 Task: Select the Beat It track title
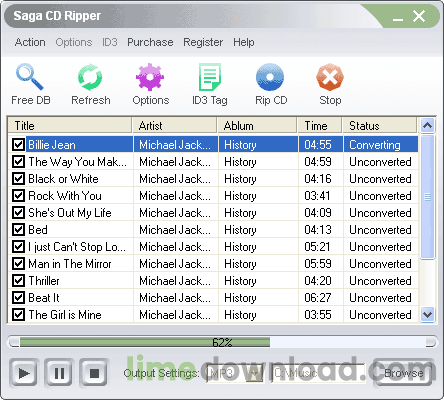44,298
